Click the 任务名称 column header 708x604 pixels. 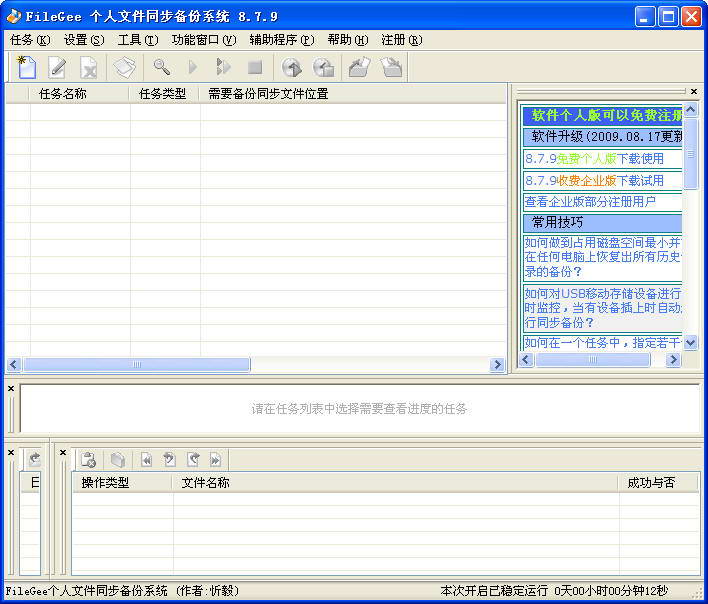(x=62, y=94)
